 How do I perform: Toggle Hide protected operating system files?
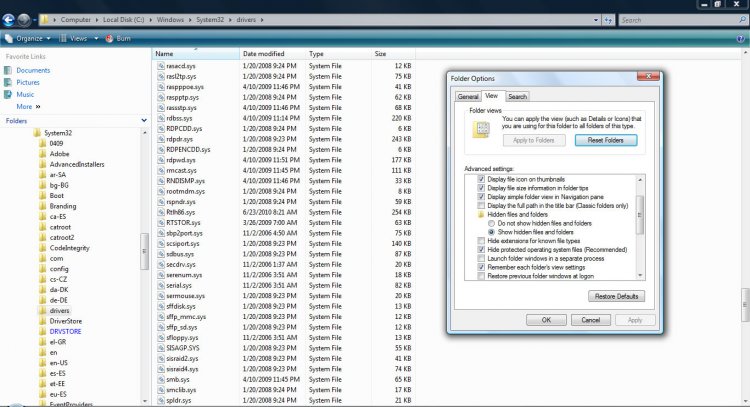[x=481, y=250]
